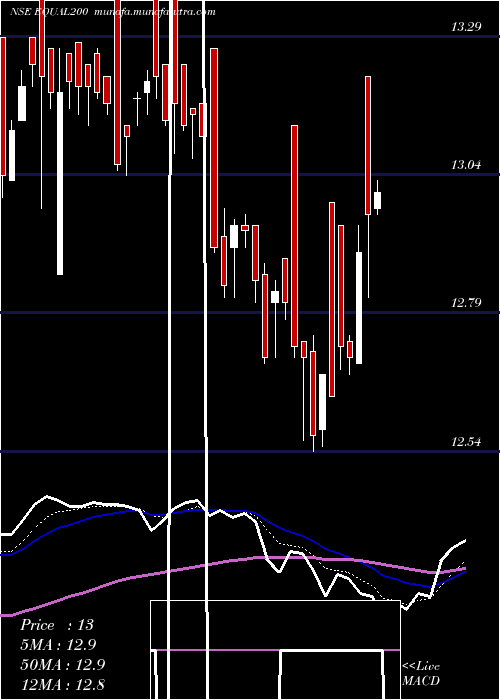Click the lowest white candle near 12.54
The image size is (500, 700).
[322, 402]
